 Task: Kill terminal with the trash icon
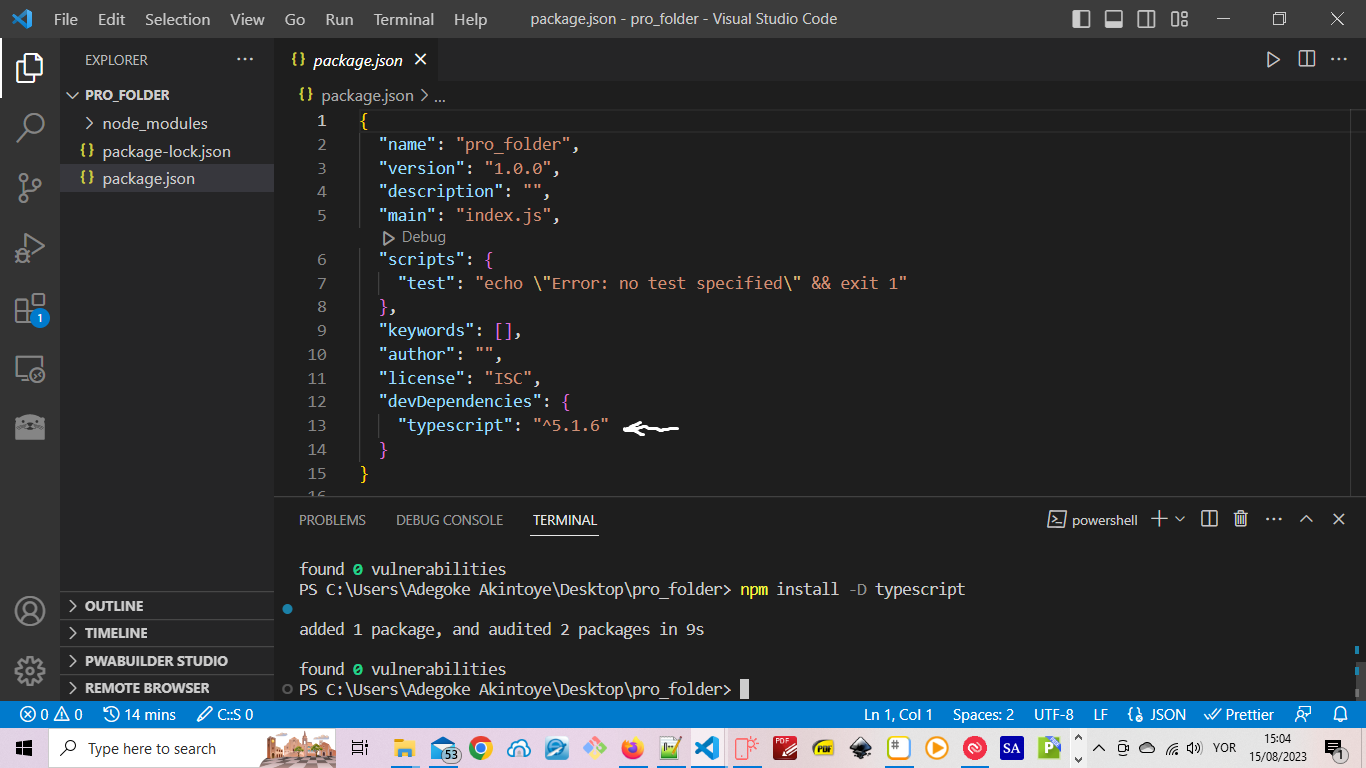click(x=1241, y=519)
